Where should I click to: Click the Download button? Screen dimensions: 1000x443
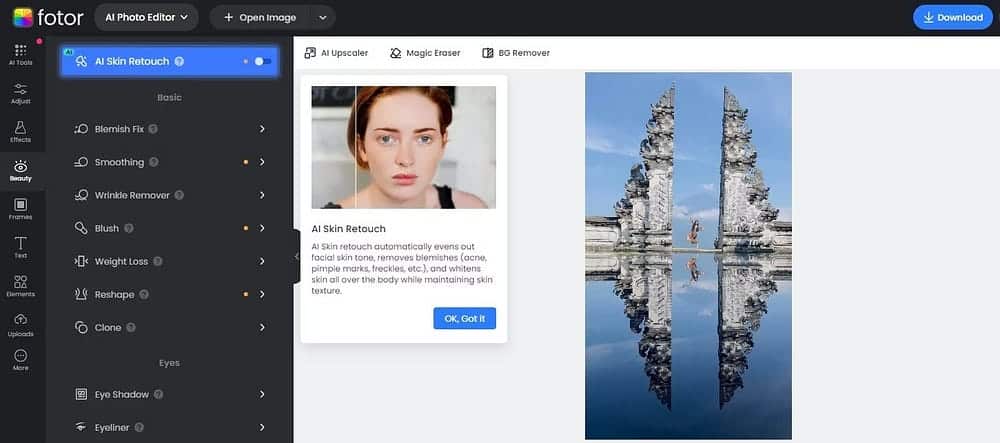click(x=952, y=17)
